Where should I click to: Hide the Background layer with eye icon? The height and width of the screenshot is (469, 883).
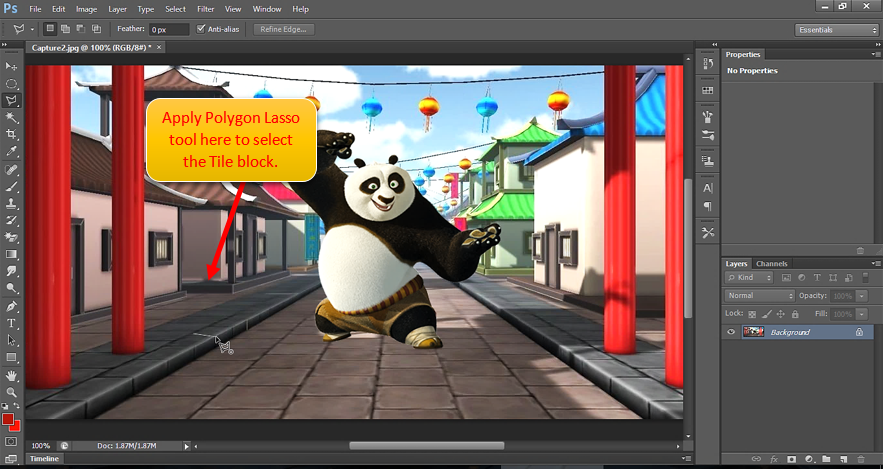pyautogui.click(x=731, y=332)
